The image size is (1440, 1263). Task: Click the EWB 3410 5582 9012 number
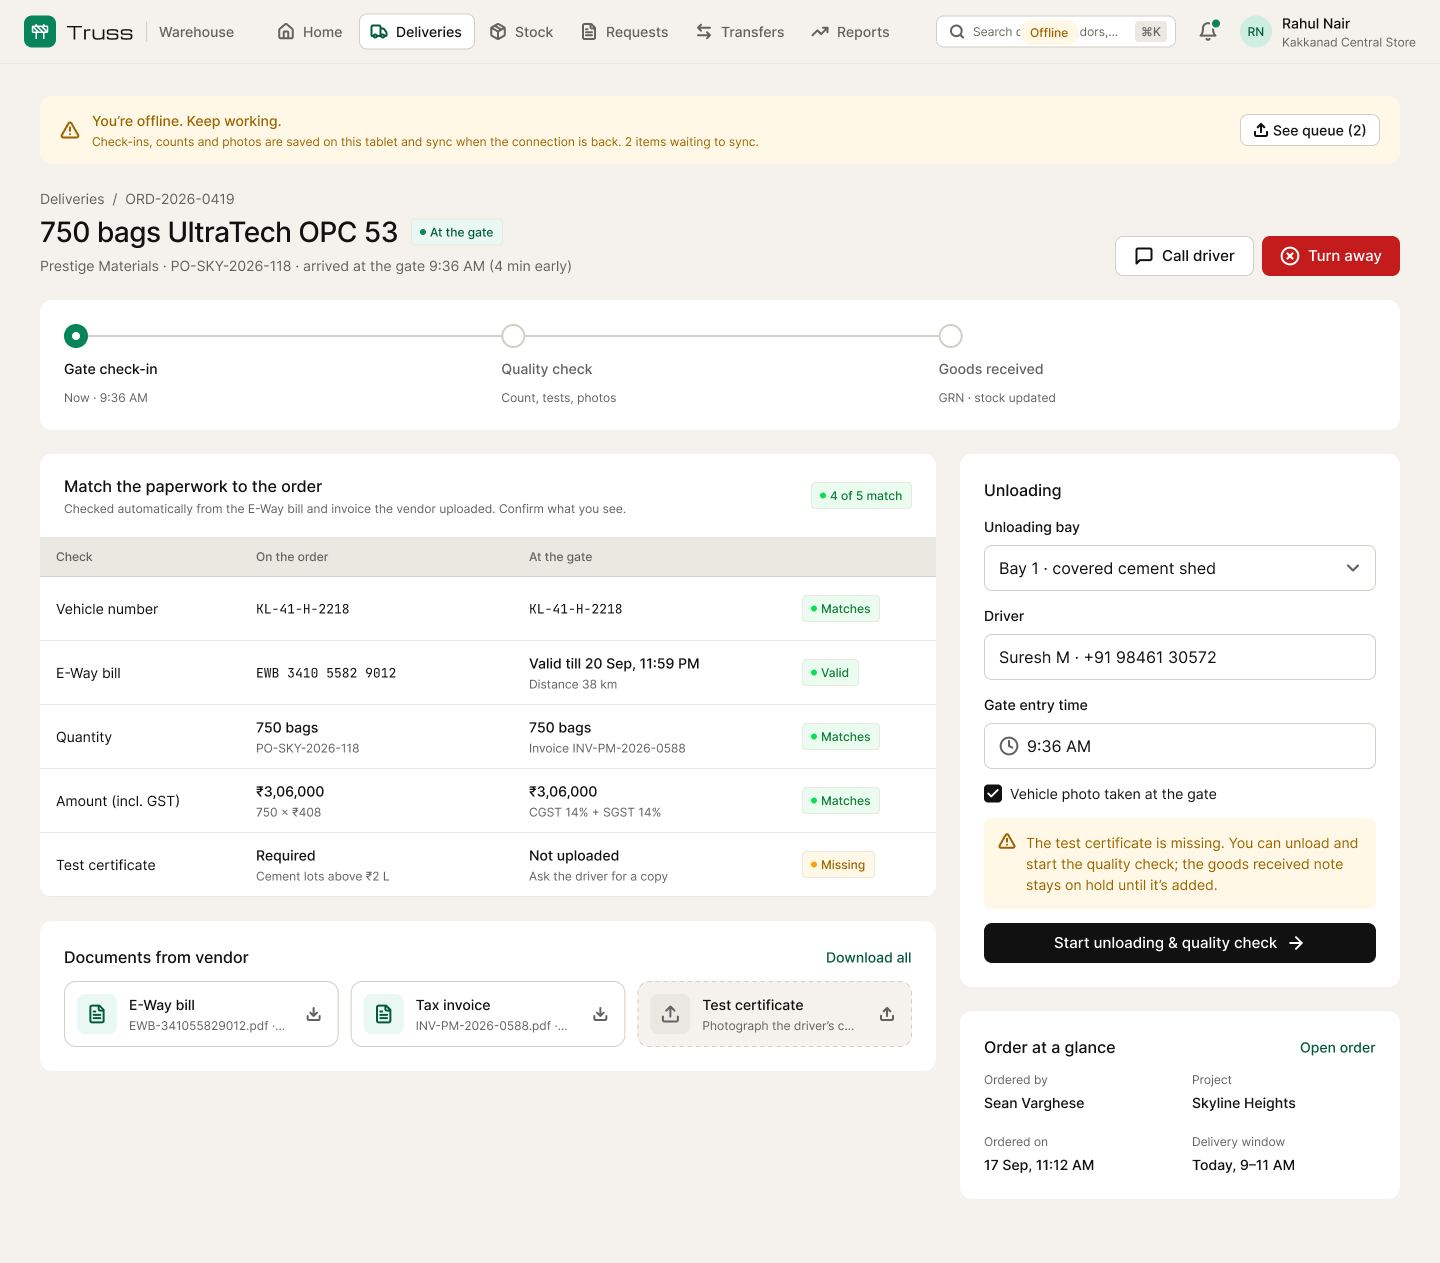tap(326, 673)
